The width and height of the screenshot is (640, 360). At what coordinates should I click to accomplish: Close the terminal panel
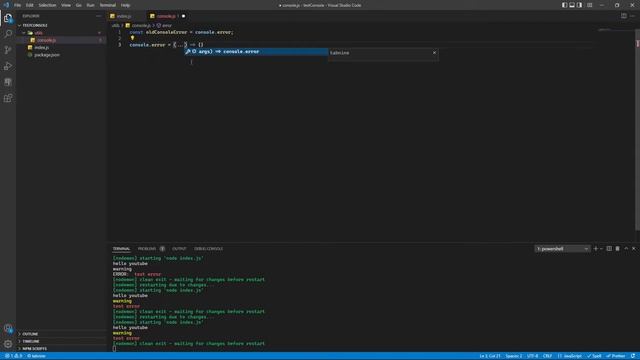tap(634, 249)
